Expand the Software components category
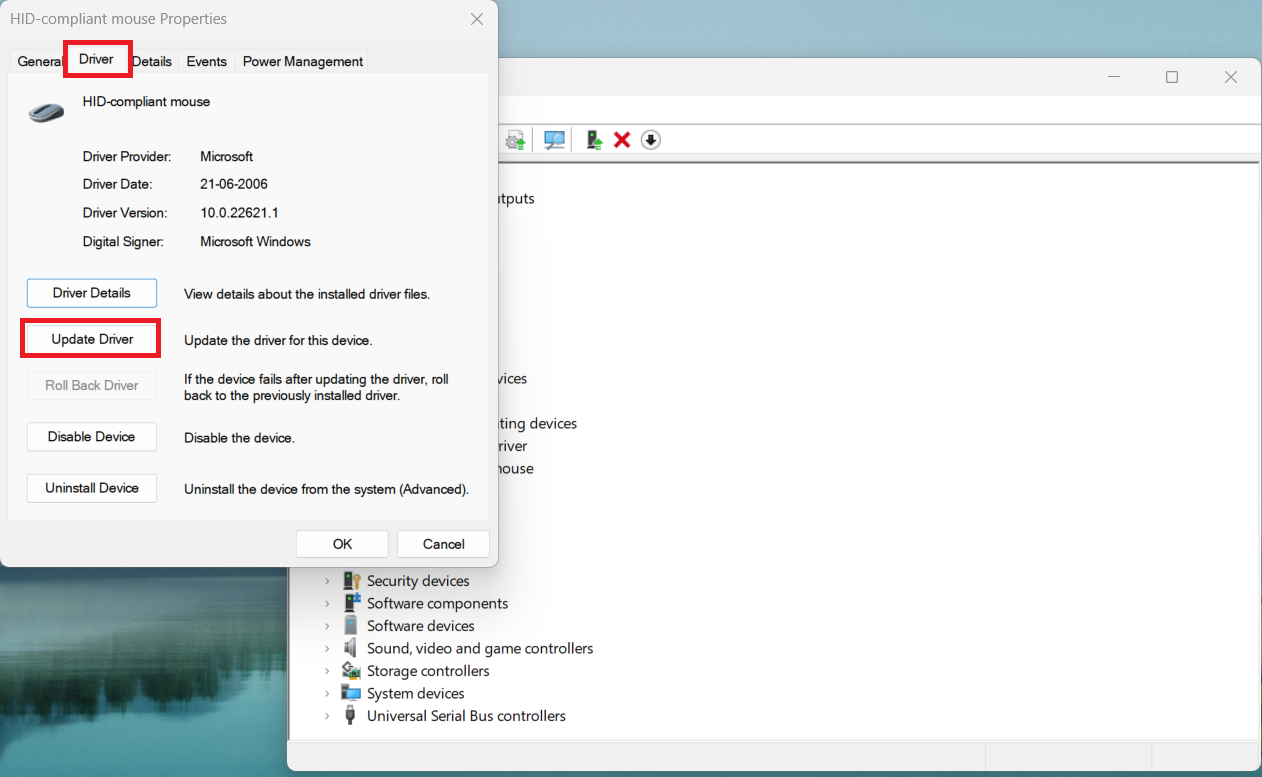The image size is (1262, 777). tap(327, 604)
